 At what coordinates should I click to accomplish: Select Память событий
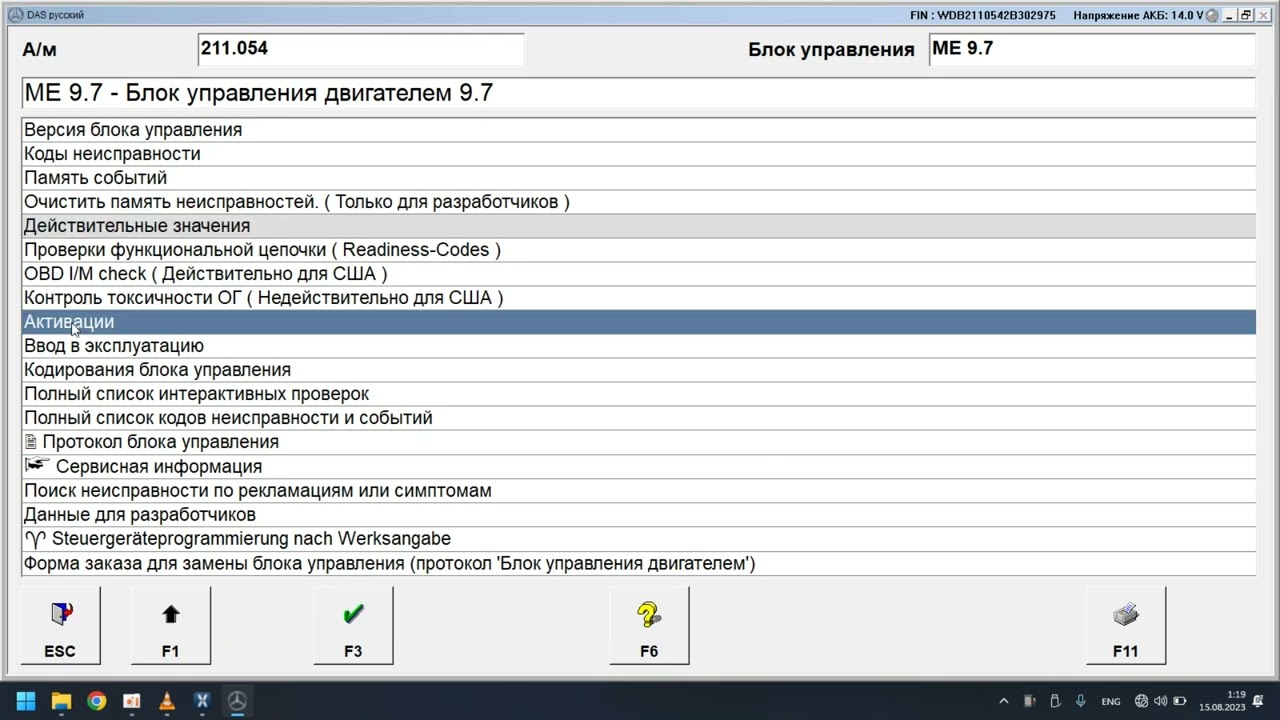[x=638, y=178]
